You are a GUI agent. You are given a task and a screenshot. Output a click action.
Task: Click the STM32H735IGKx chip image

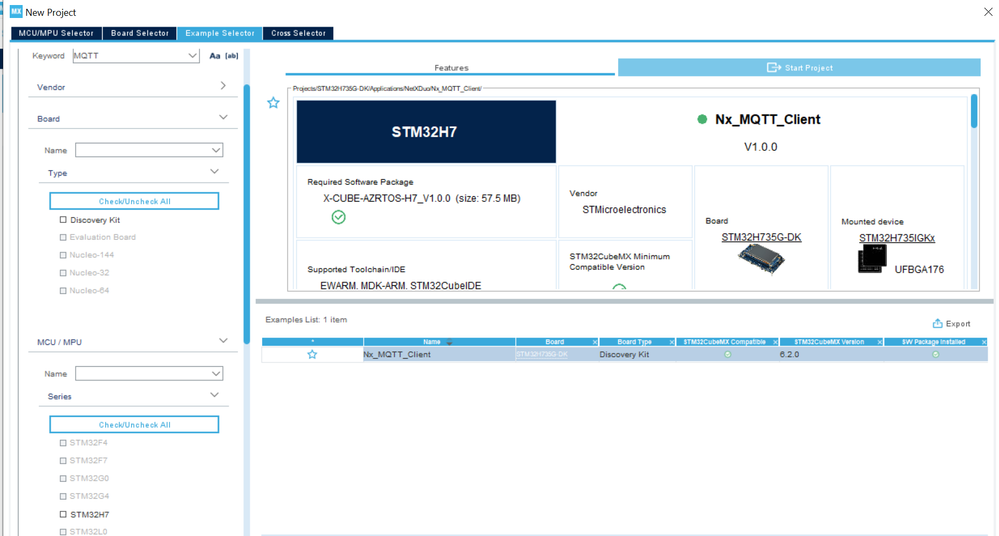872,259
